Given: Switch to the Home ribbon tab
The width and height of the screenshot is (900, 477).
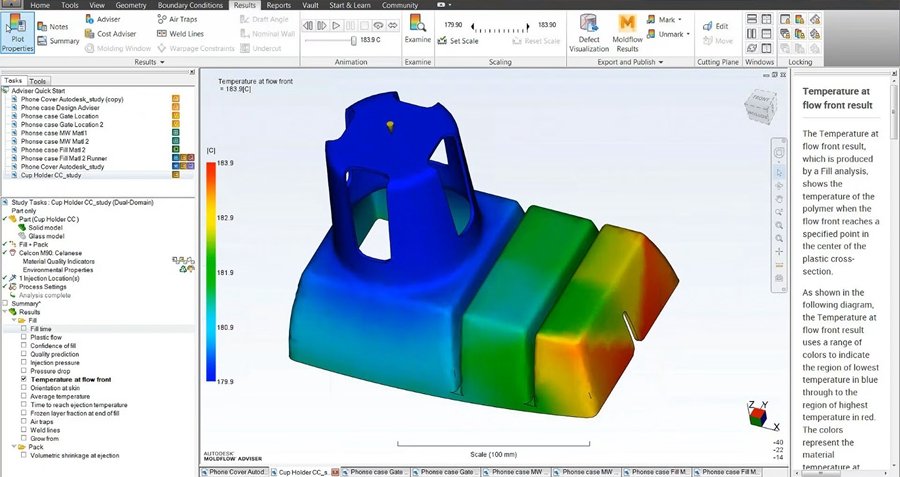Looking at the screenshot, I should (x=40, y=5).
